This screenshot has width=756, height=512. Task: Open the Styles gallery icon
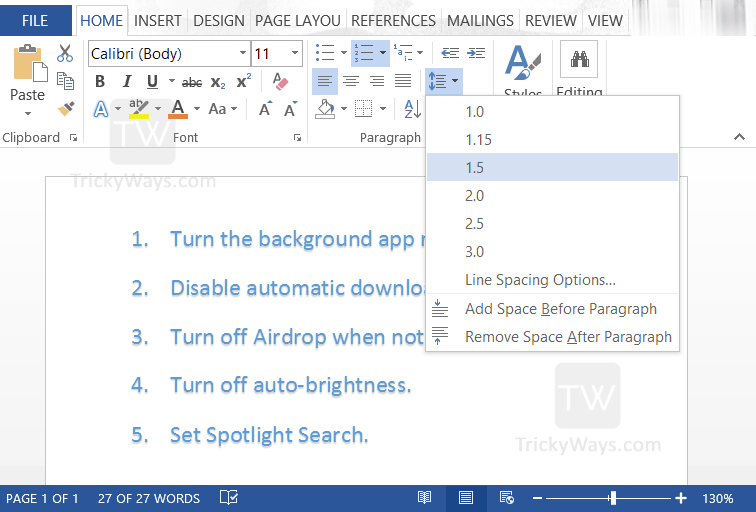(x=523, y=63)
